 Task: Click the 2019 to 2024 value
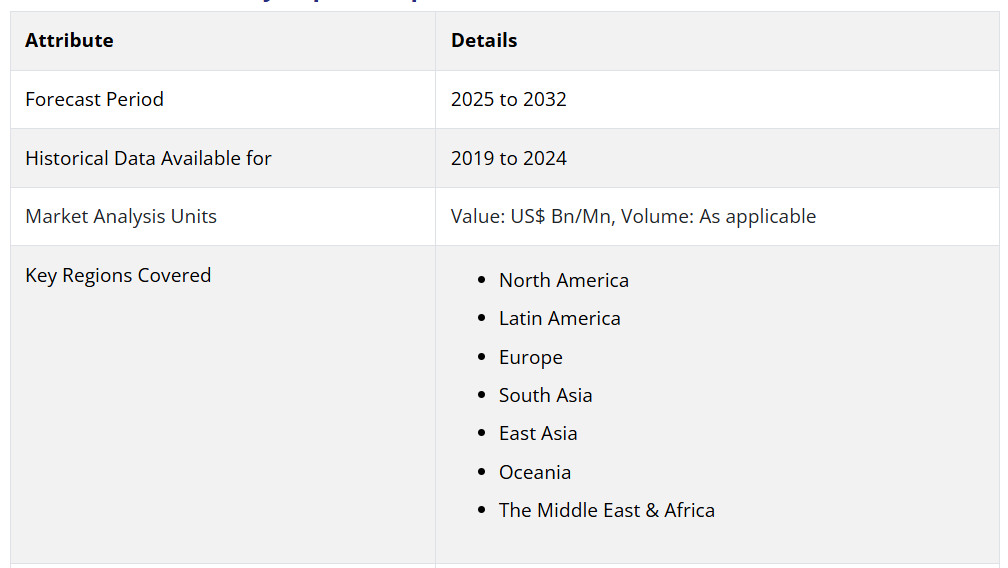click(508, 158)
